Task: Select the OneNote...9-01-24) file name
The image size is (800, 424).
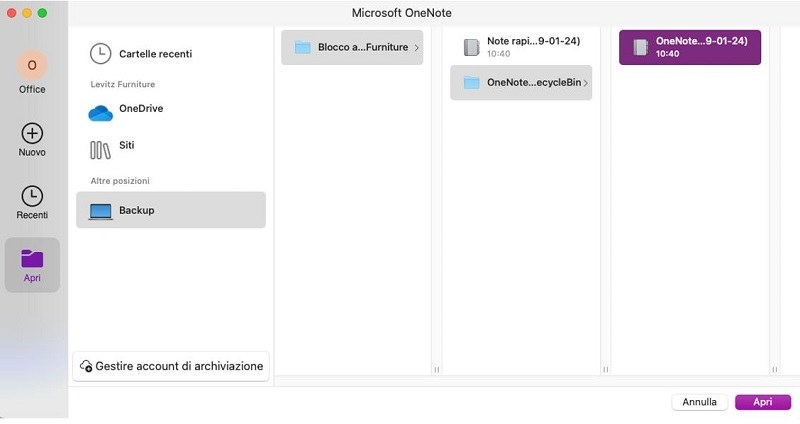Action: point(702,41)
